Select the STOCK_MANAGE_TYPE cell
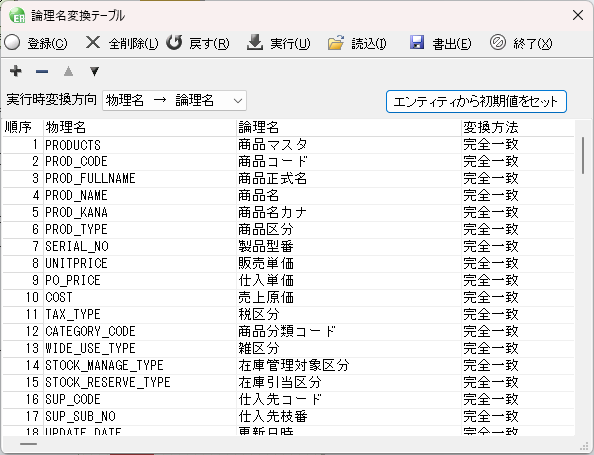Screen dimensions: 594x455 (x=139, y=366)
